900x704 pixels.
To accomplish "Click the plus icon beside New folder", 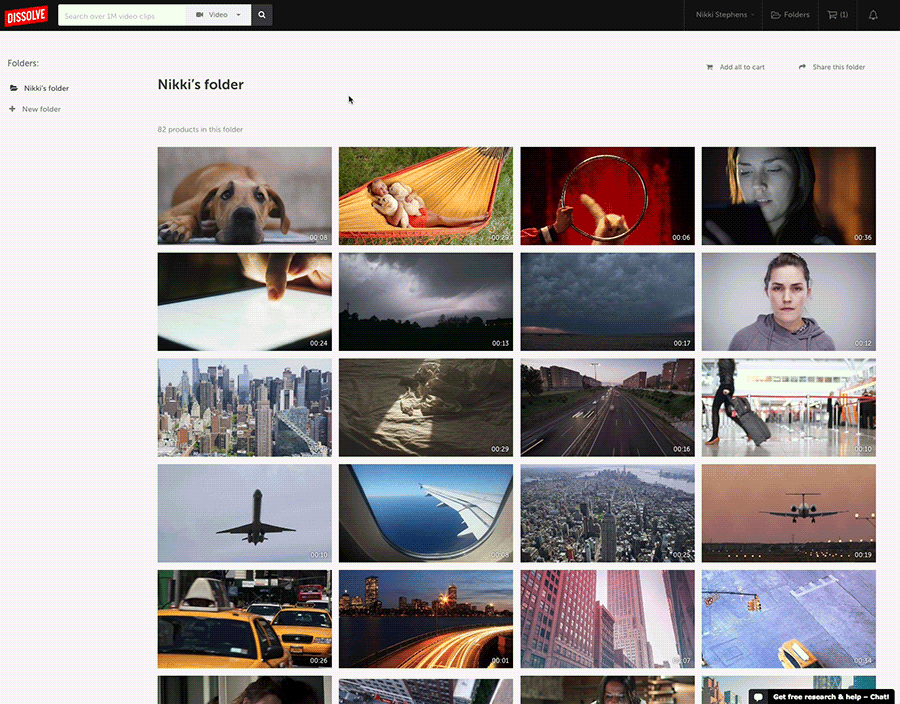I will point(12,108).
